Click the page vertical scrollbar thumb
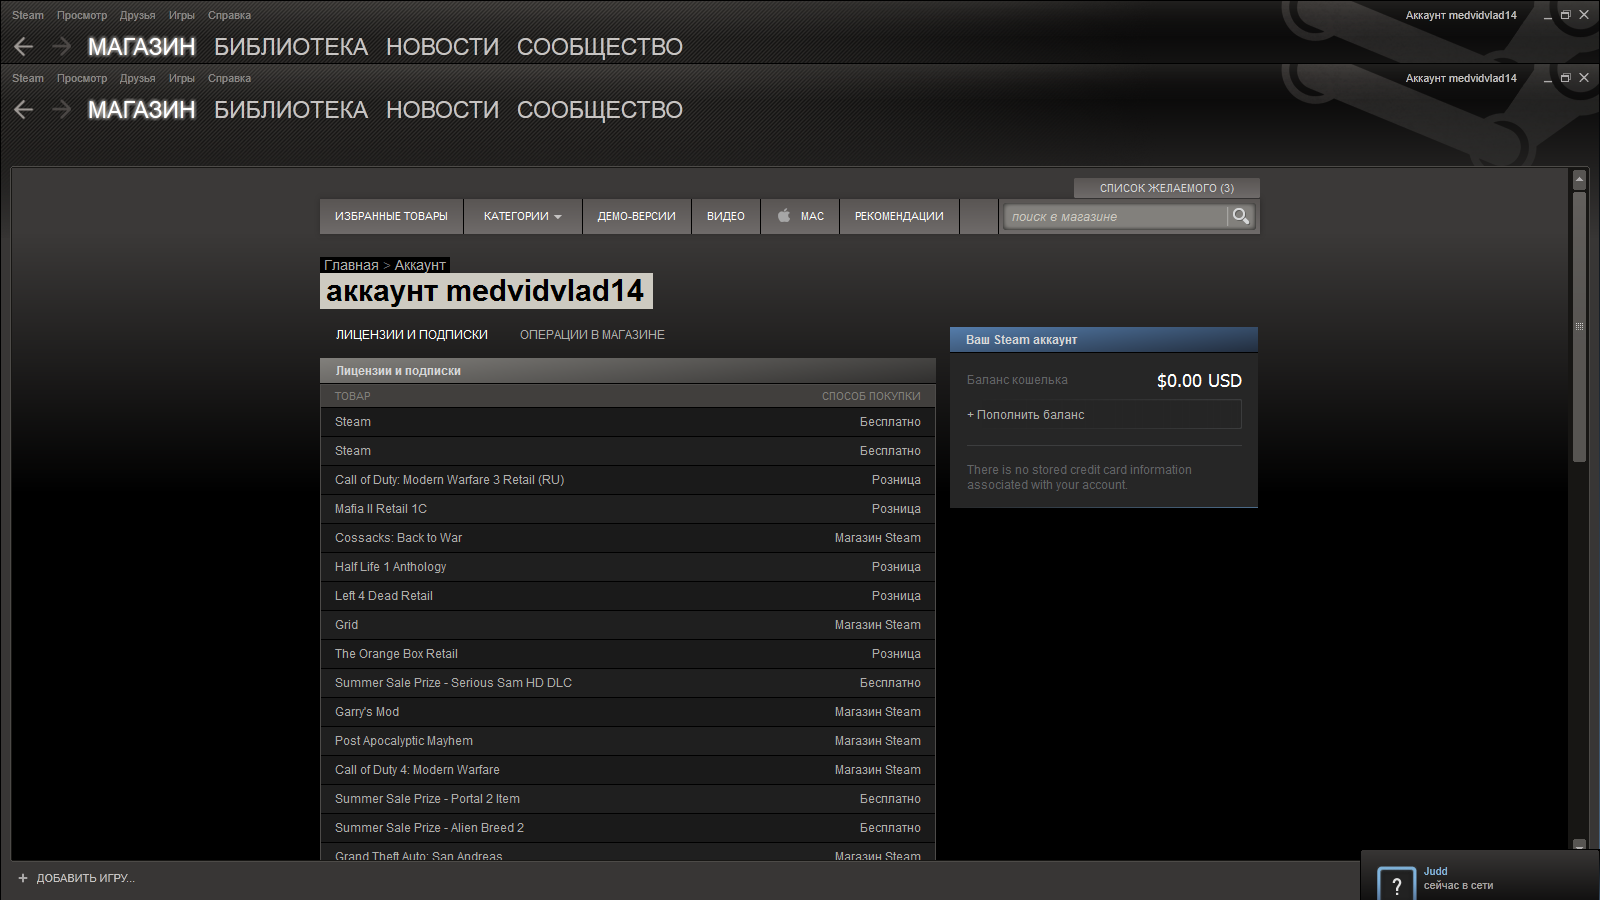Screen dimensions: 1600x900 click(x=1580, y=327)
